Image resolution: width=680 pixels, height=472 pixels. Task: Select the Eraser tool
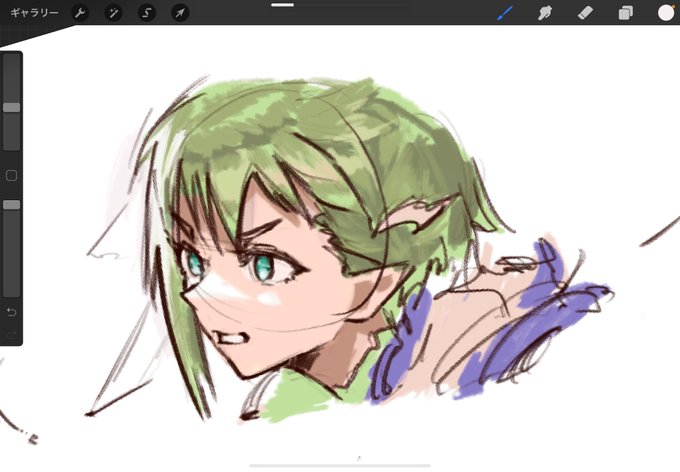coord(585,13)
